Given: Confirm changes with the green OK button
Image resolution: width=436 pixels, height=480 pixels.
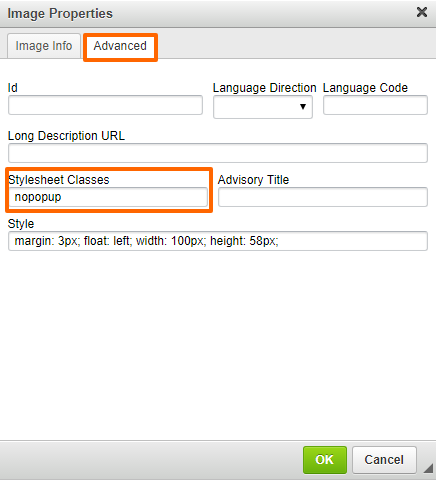Looking at the screenshot, I should click(x=325, y=460).
